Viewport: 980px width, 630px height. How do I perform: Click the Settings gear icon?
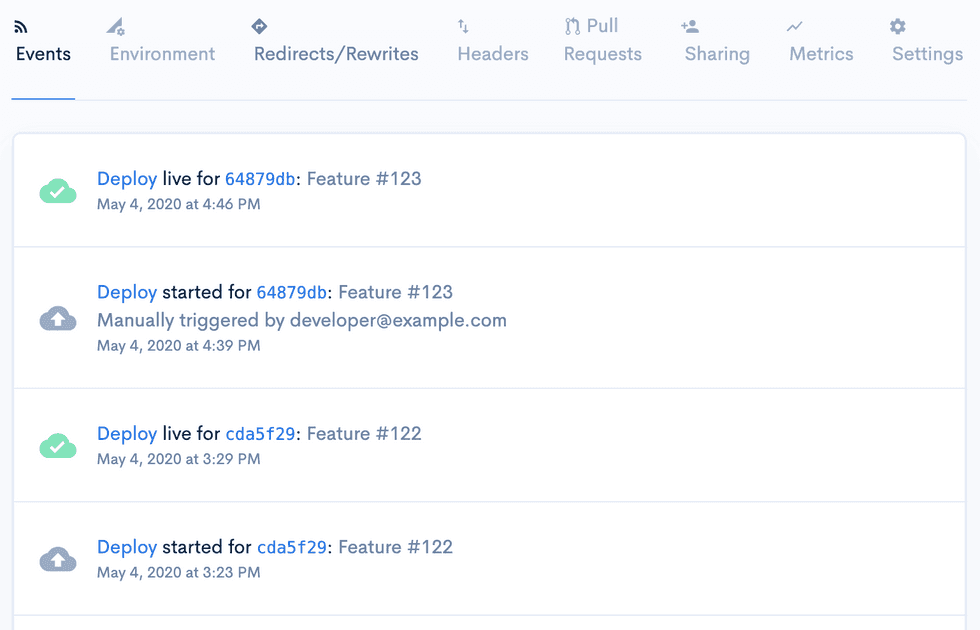(898, 27)
